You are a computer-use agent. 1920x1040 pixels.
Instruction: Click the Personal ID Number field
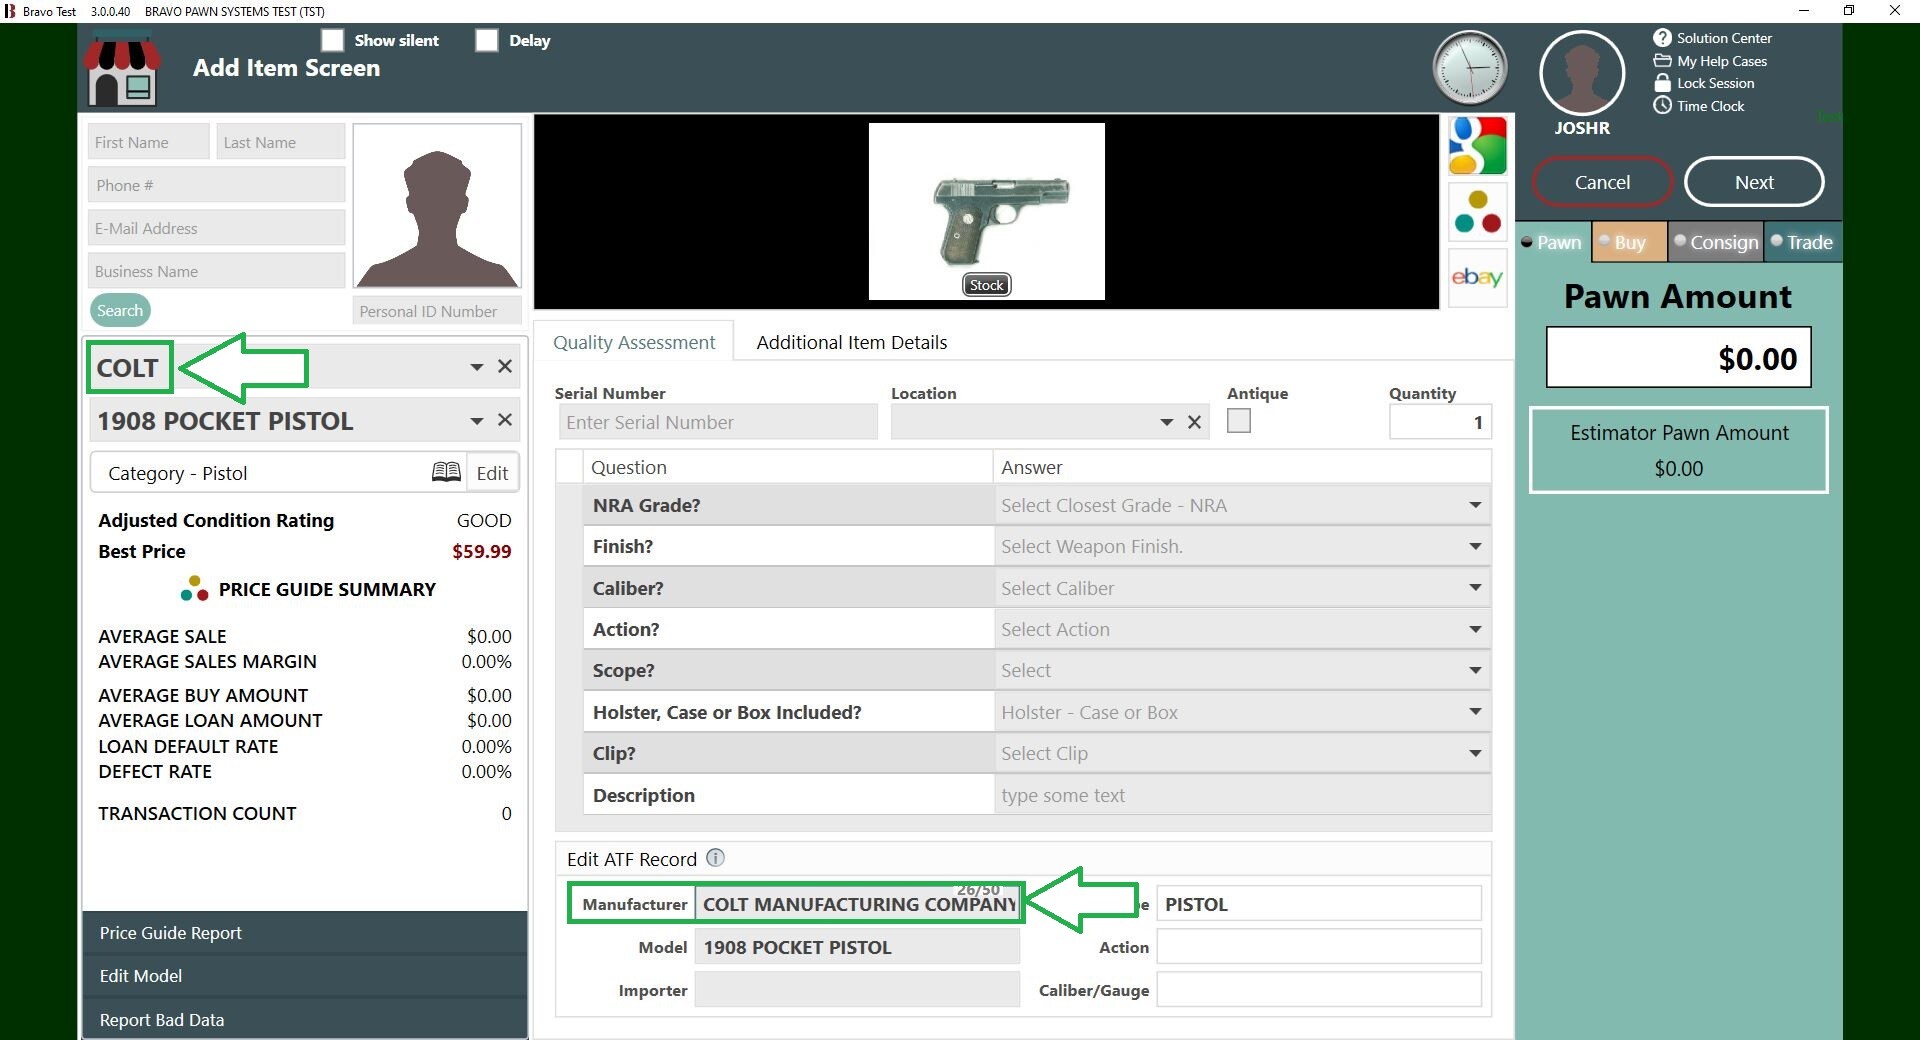click(437, 311)
